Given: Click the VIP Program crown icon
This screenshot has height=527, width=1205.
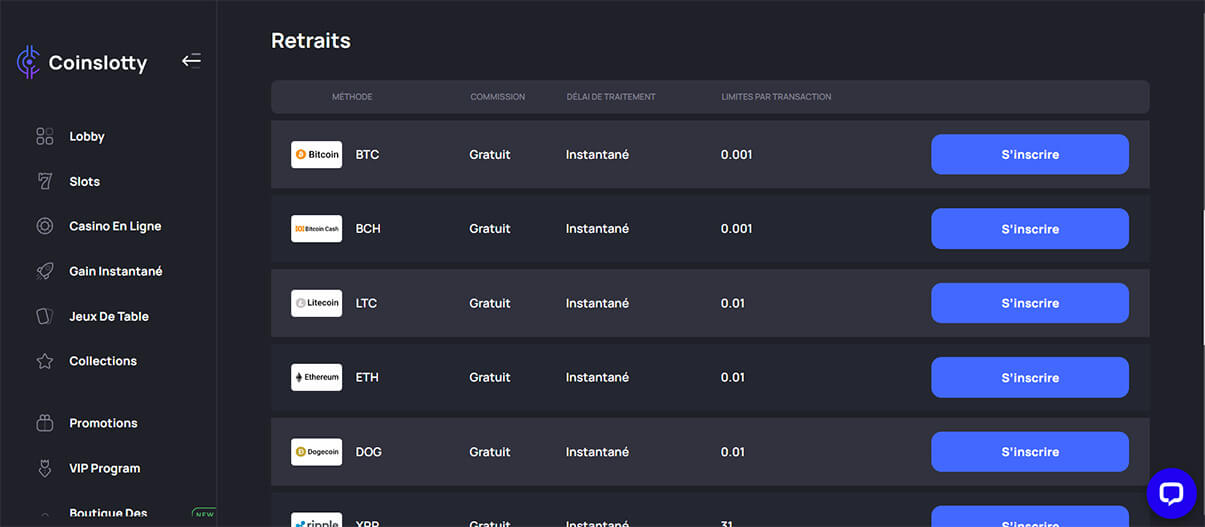Looking at the screenshot, I should pyautogui.click(x=44, y=468).
